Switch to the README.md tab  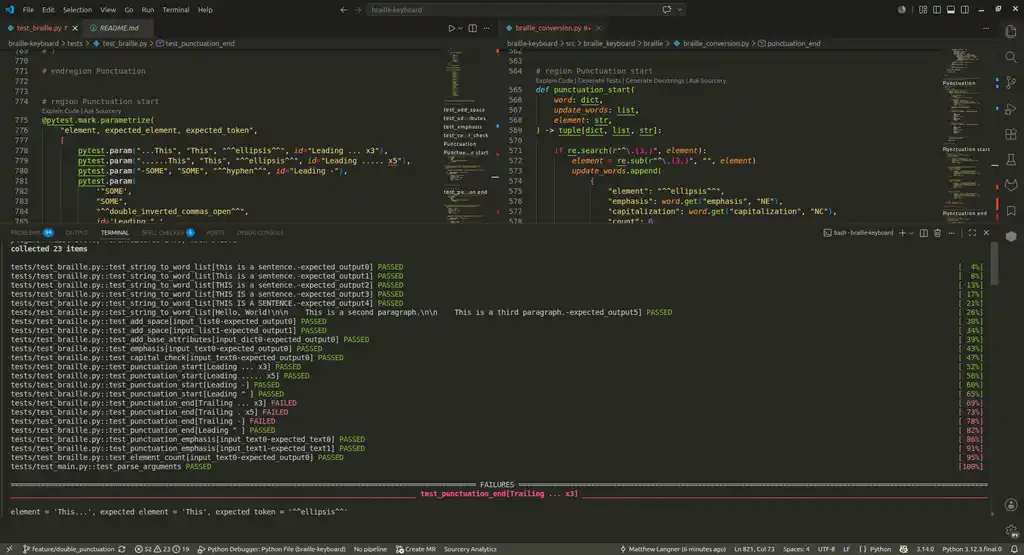point(118,28)
